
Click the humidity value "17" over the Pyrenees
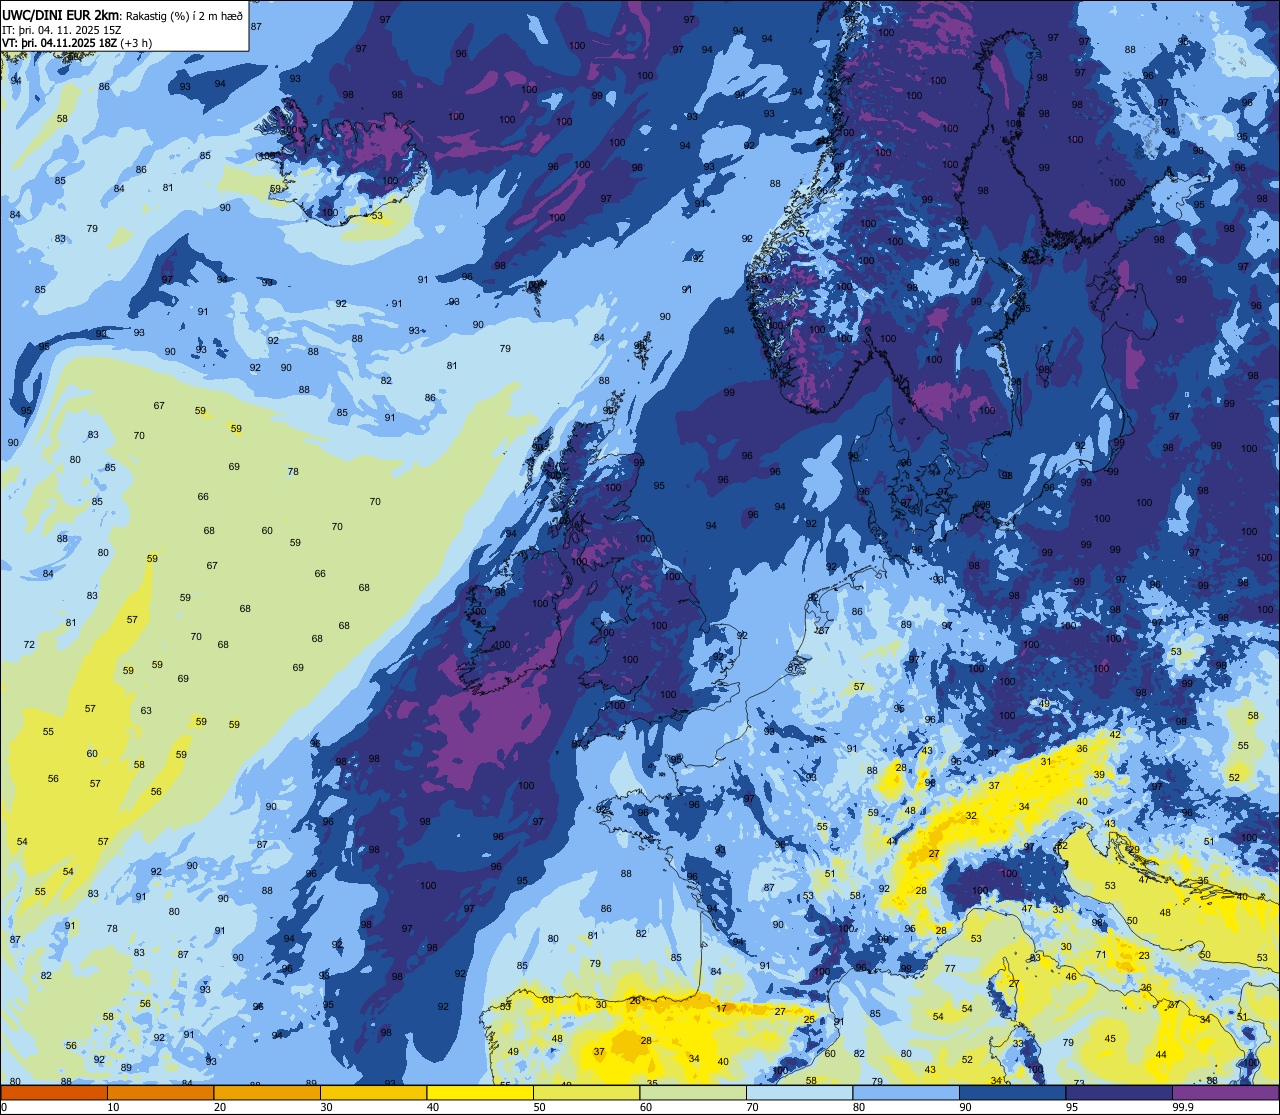[722, 1008]
